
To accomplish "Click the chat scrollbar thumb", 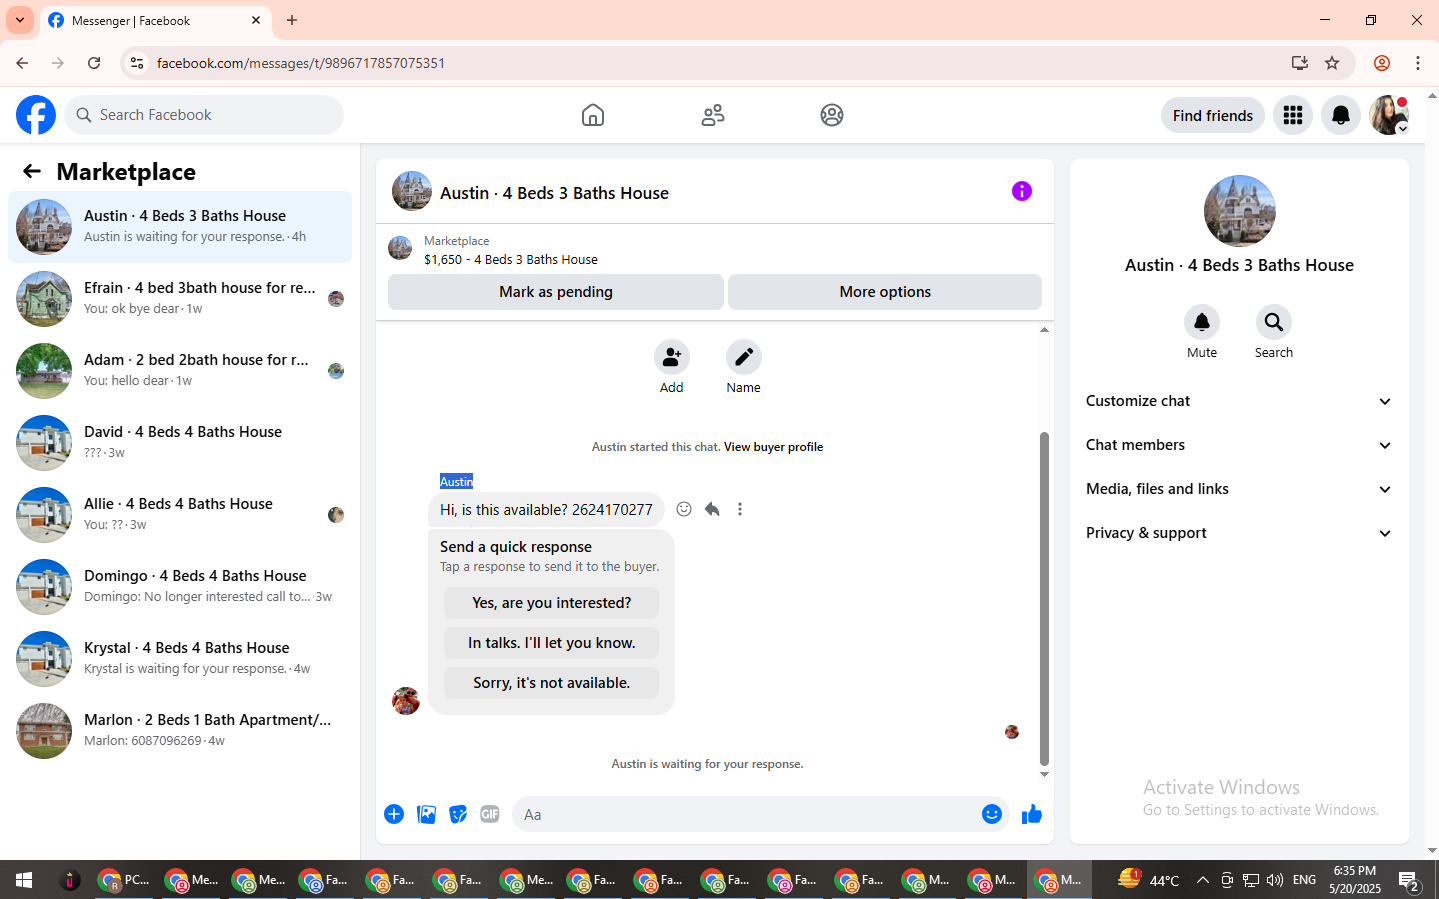I will coord(1044,598).
